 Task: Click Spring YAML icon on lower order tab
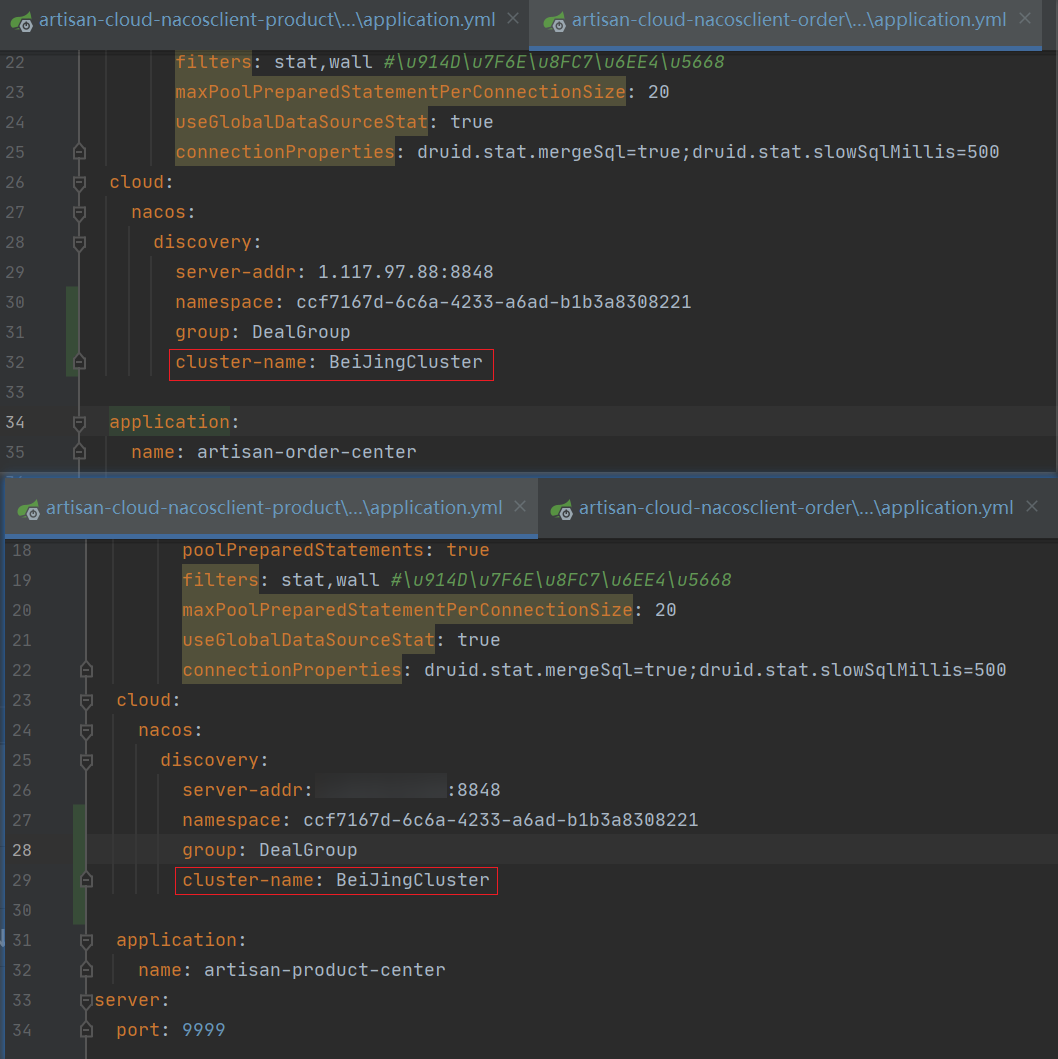point(561,510)
